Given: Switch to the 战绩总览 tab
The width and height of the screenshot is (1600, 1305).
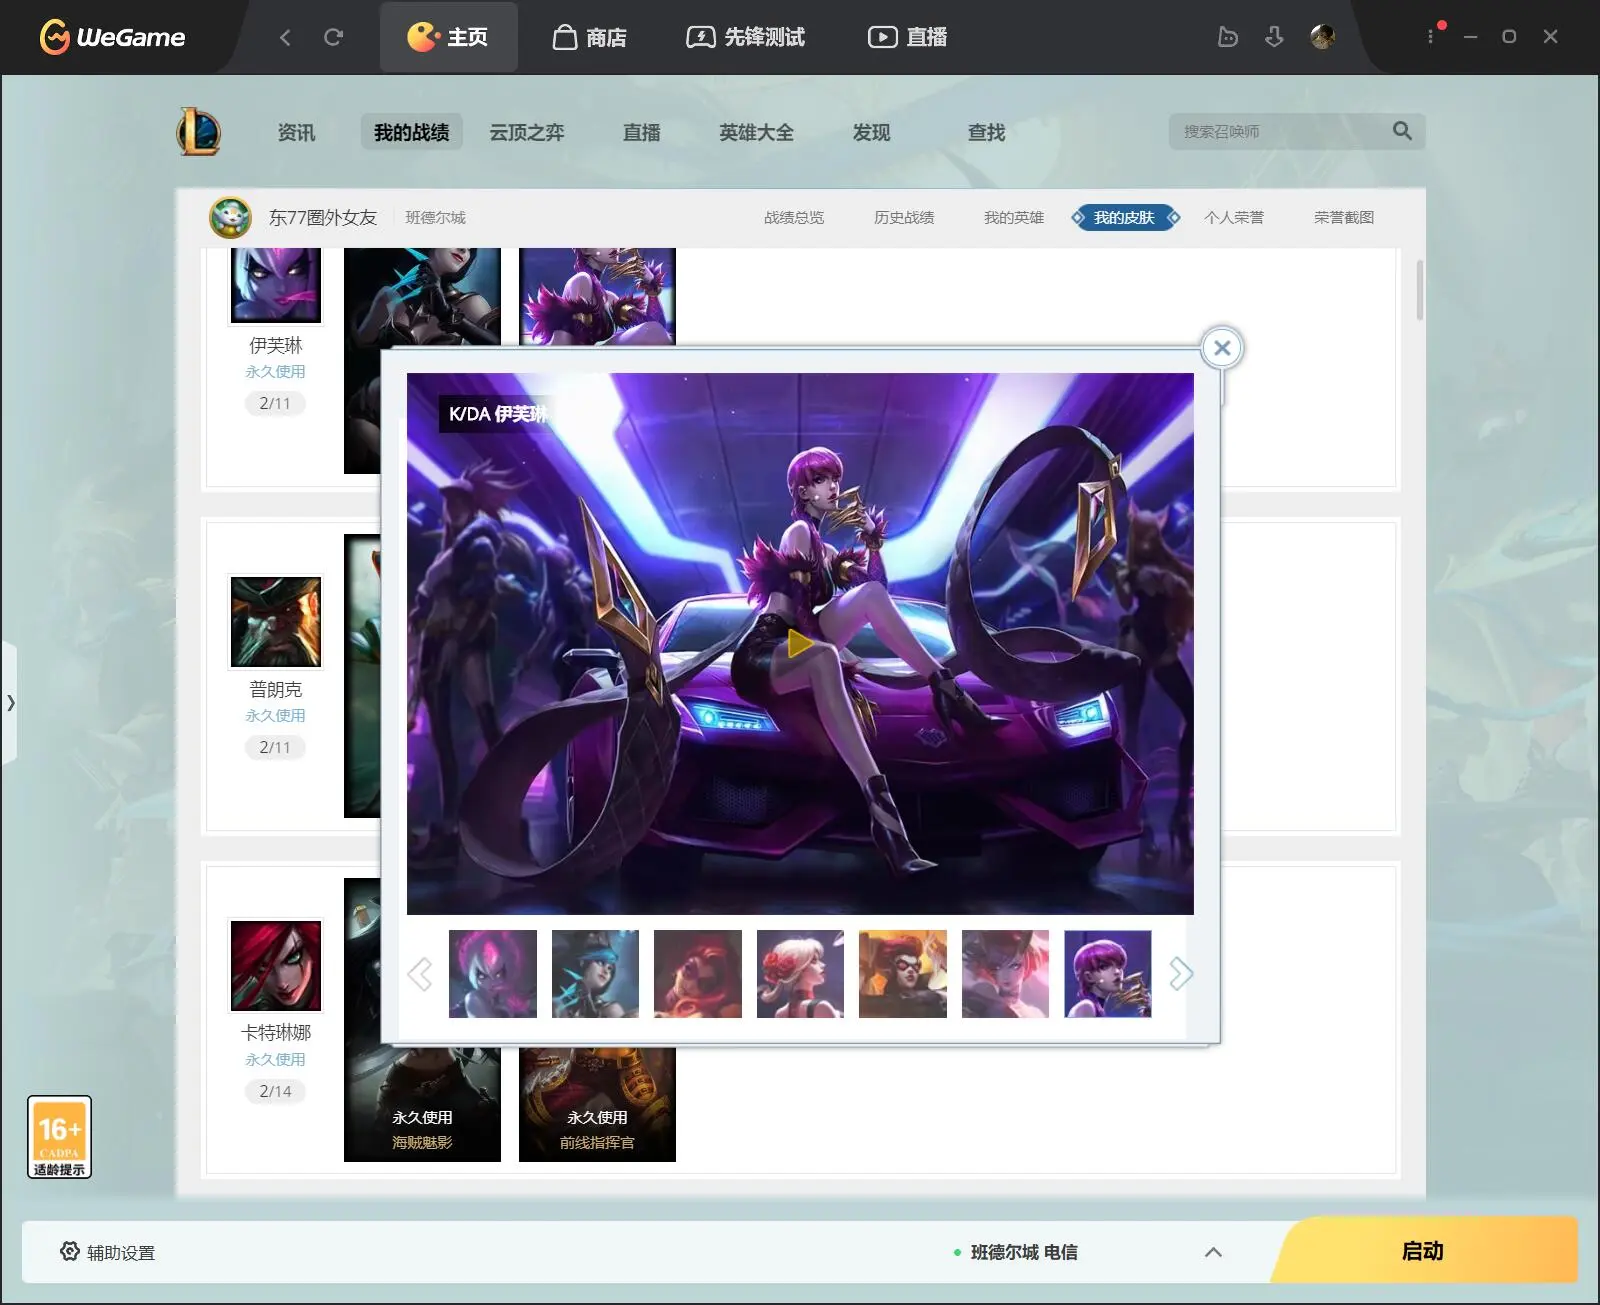Looking at the screenshot, I should [794, 217].
